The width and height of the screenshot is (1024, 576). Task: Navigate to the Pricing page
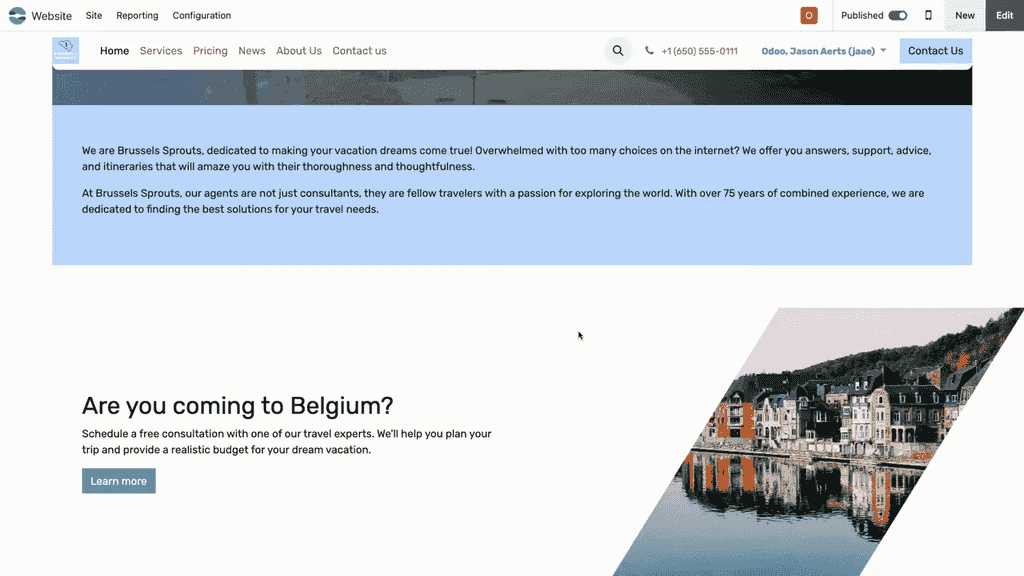(x=210, y=51)
